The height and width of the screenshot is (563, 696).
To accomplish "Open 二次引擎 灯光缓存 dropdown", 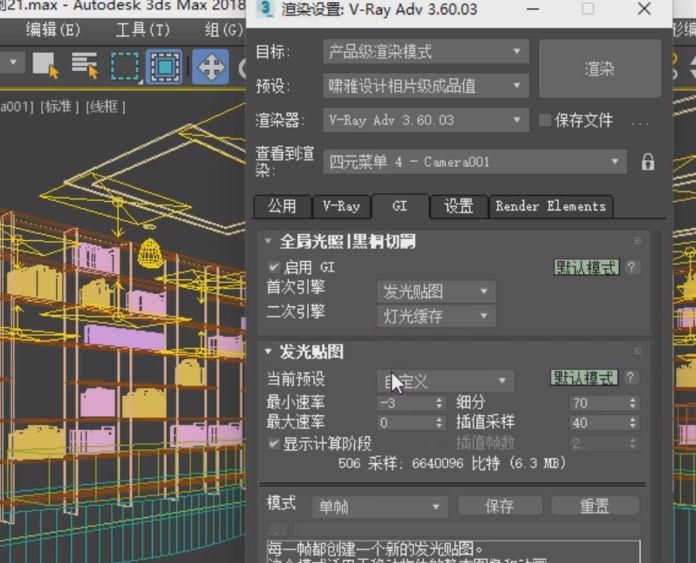I will pos(436,316).
